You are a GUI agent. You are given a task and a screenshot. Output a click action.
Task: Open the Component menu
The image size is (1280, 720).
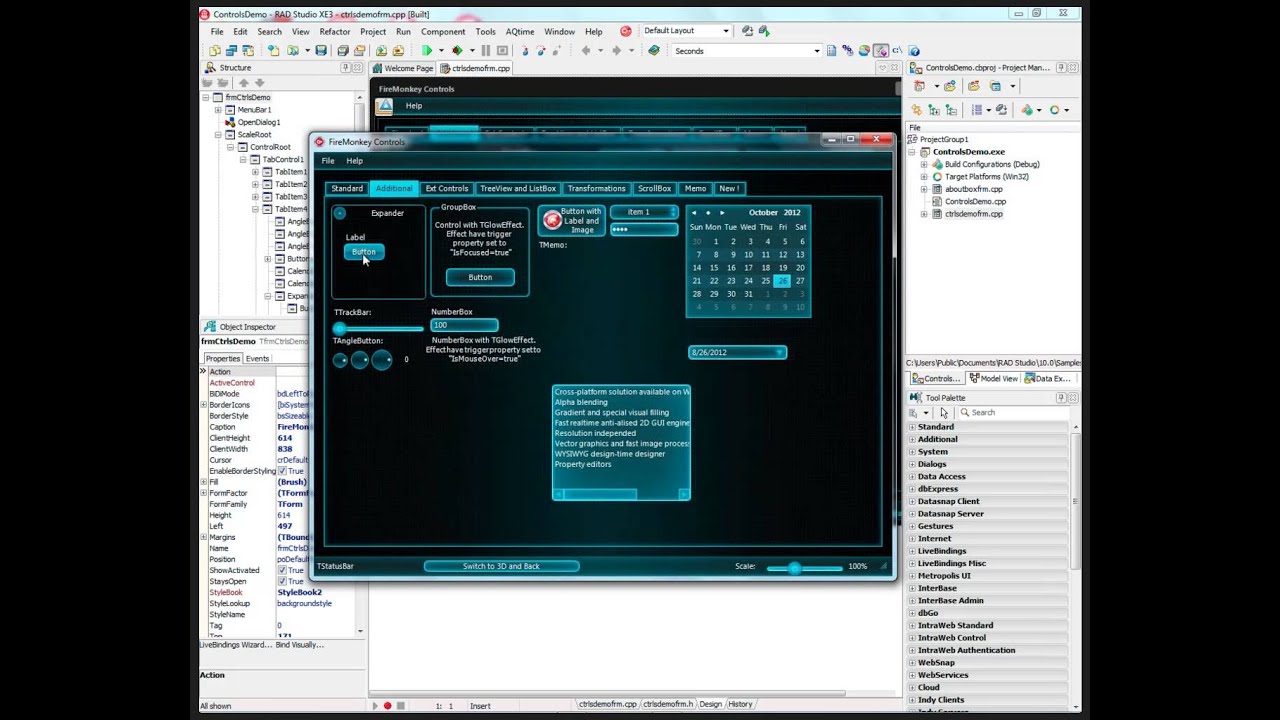pos(443,32)
